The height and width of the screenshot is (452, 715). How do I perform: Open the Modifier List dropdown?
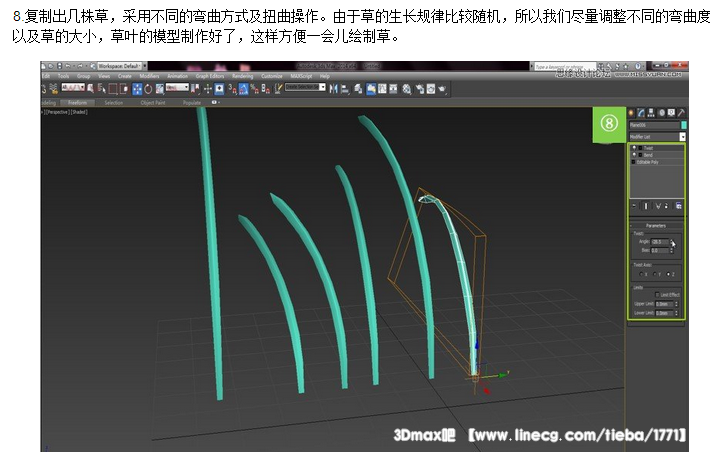[658, 137]
